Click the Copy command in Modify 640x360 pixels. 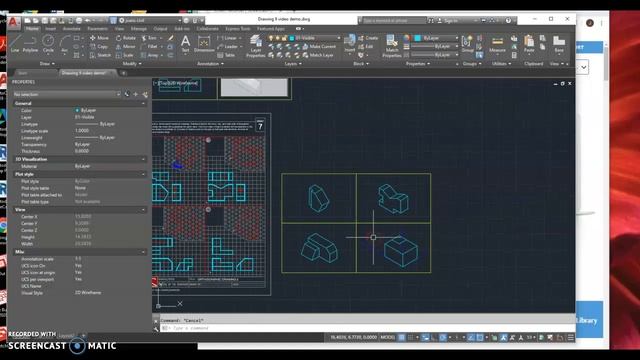[x=99, y=47]
